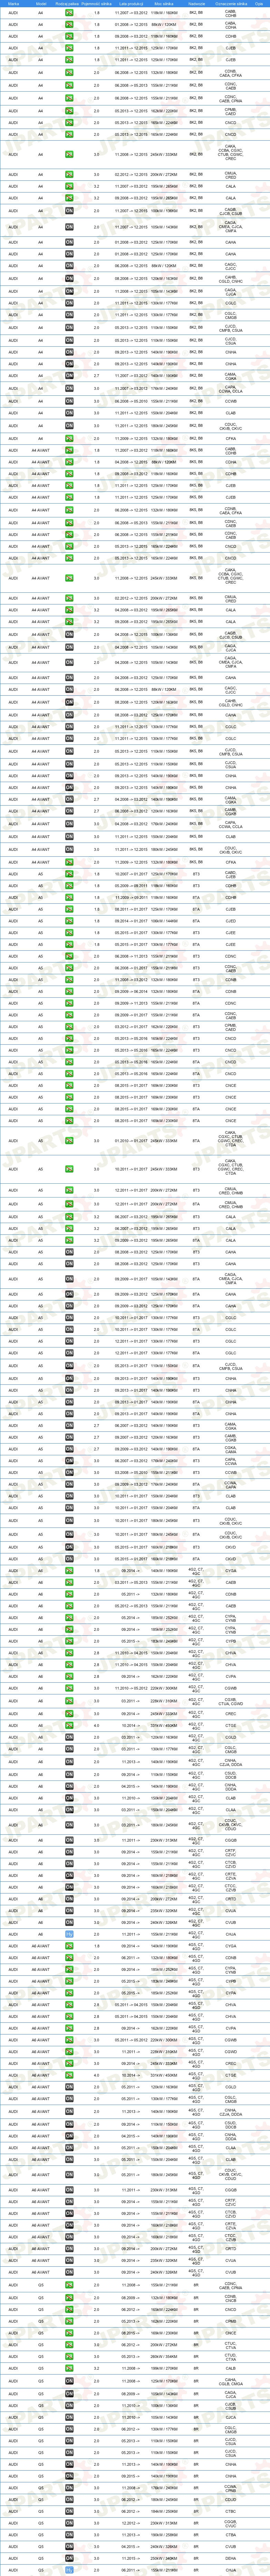The height and width of the screenshot is (2576, 270).
Task: Click green fuel icon in topmost AUDI A4 row
Action: 69,13
